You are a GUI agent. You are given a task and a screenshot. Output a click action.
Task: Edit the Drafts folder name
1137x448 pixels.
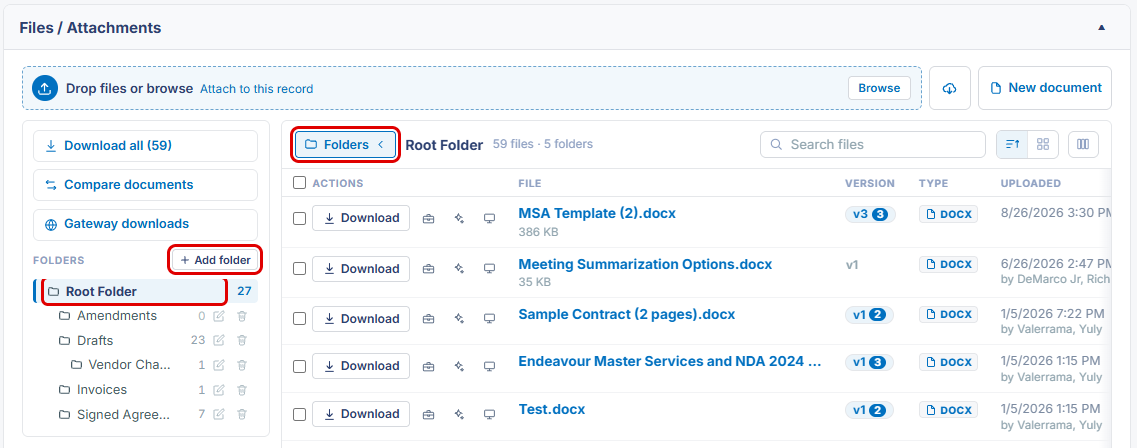[x=219, y=340]
